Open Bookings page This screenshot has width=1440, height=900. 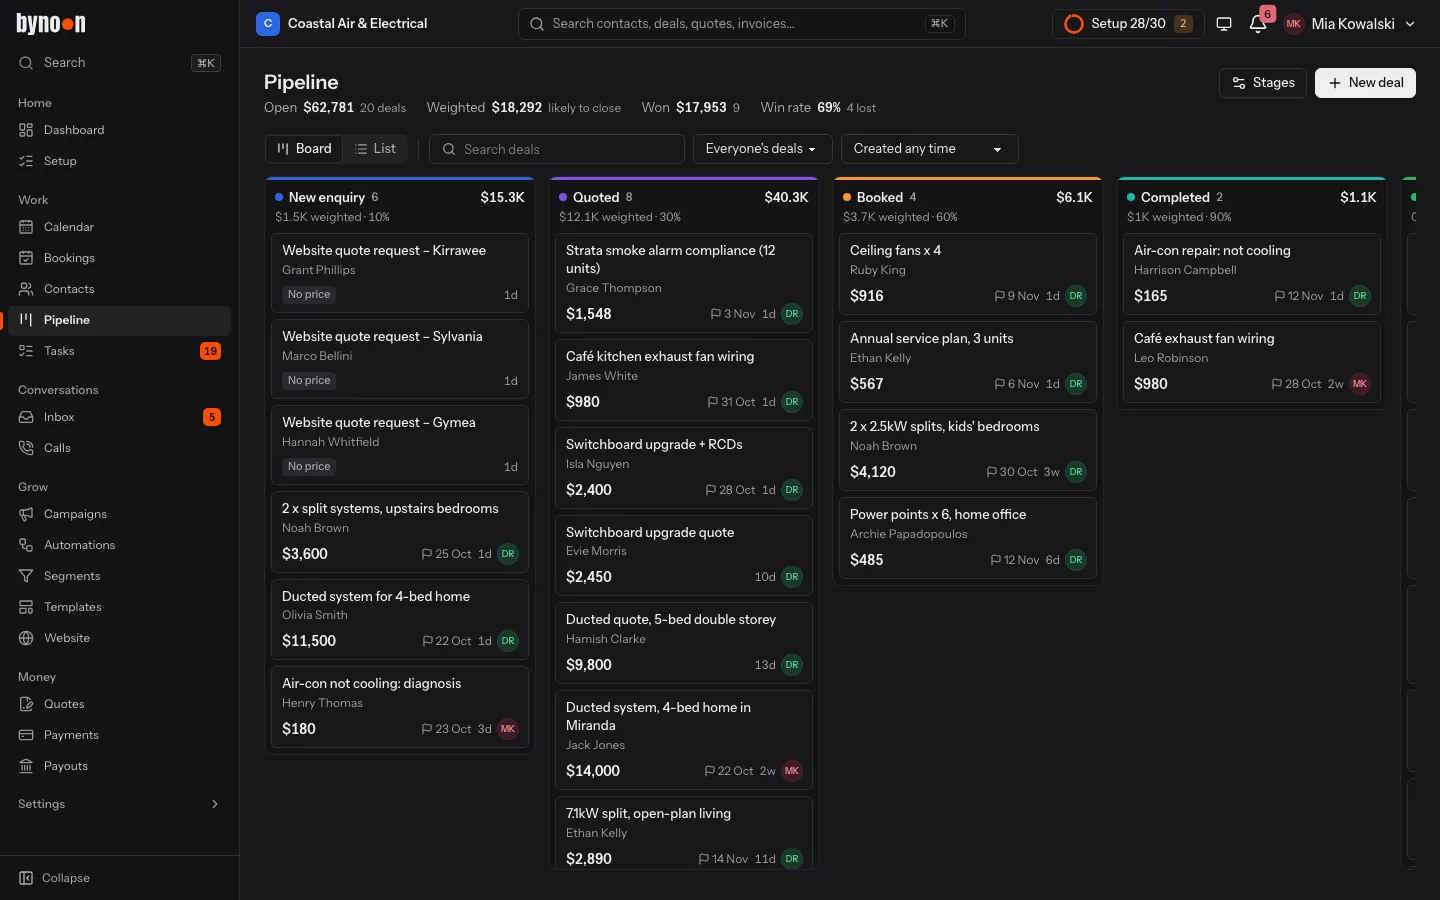[120, 258]
